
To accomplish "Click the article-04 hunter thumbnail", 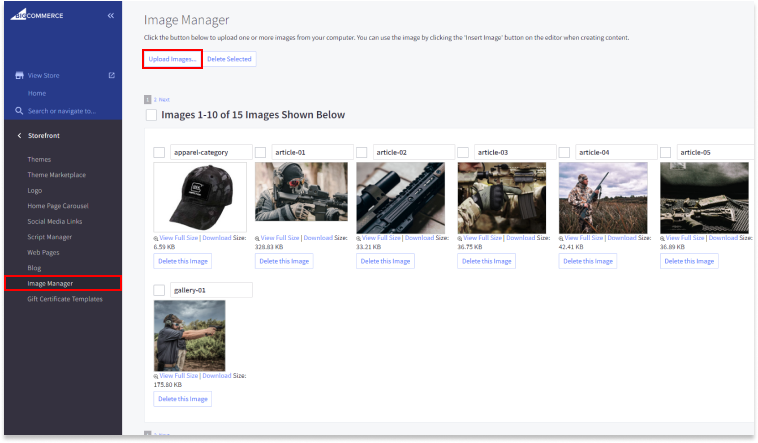I will (603, 198).
